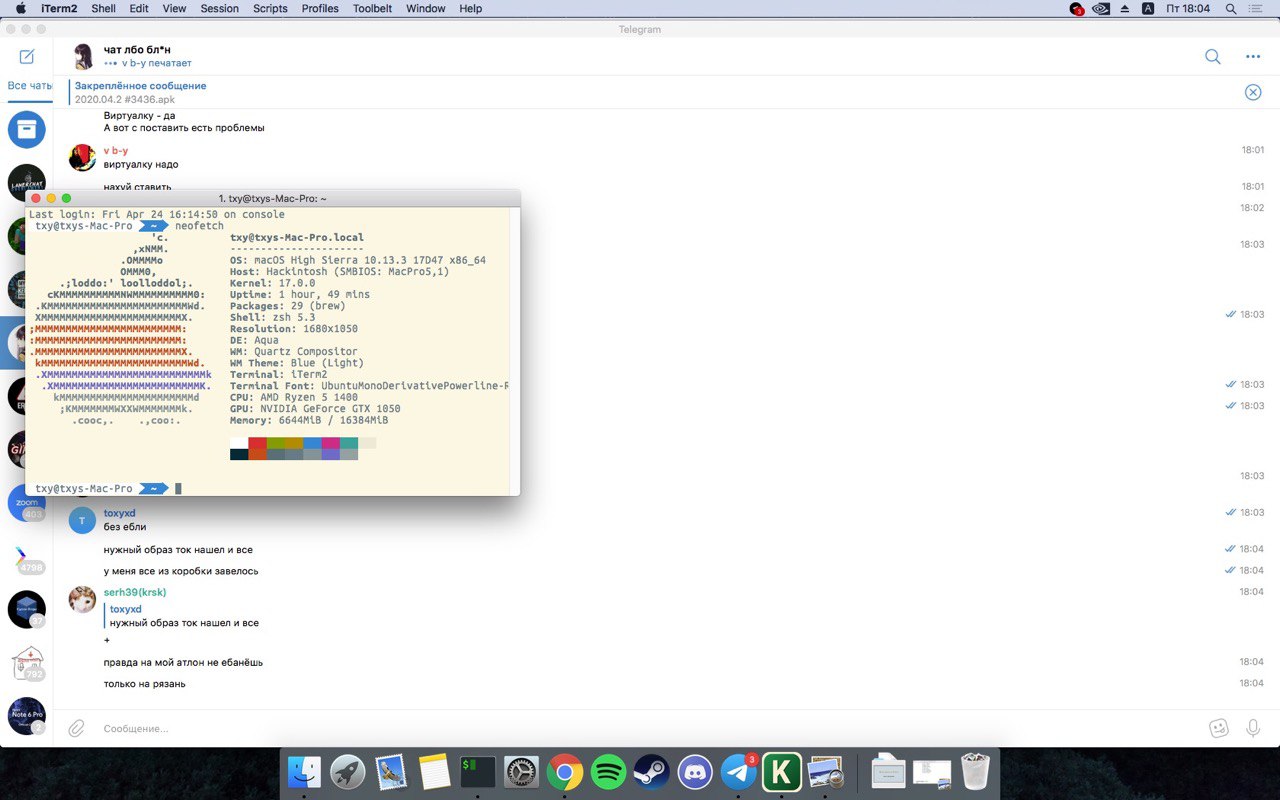Click the teal swatch in neofetch palette
Image resolution: width=1280 pixels, height=800 pixels.
(x=349, y=443)
